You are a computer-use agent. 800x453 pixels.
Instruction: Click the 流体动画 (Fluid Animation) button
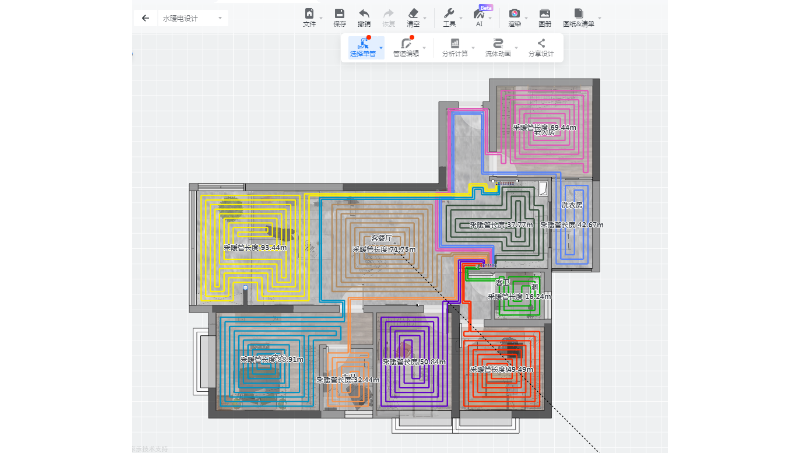[x=498, y=47]
